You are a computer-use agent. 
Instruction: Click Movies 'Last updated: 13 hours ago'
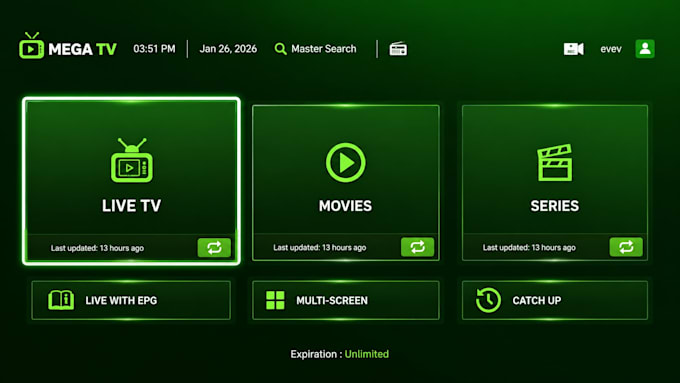click(320, 247)
